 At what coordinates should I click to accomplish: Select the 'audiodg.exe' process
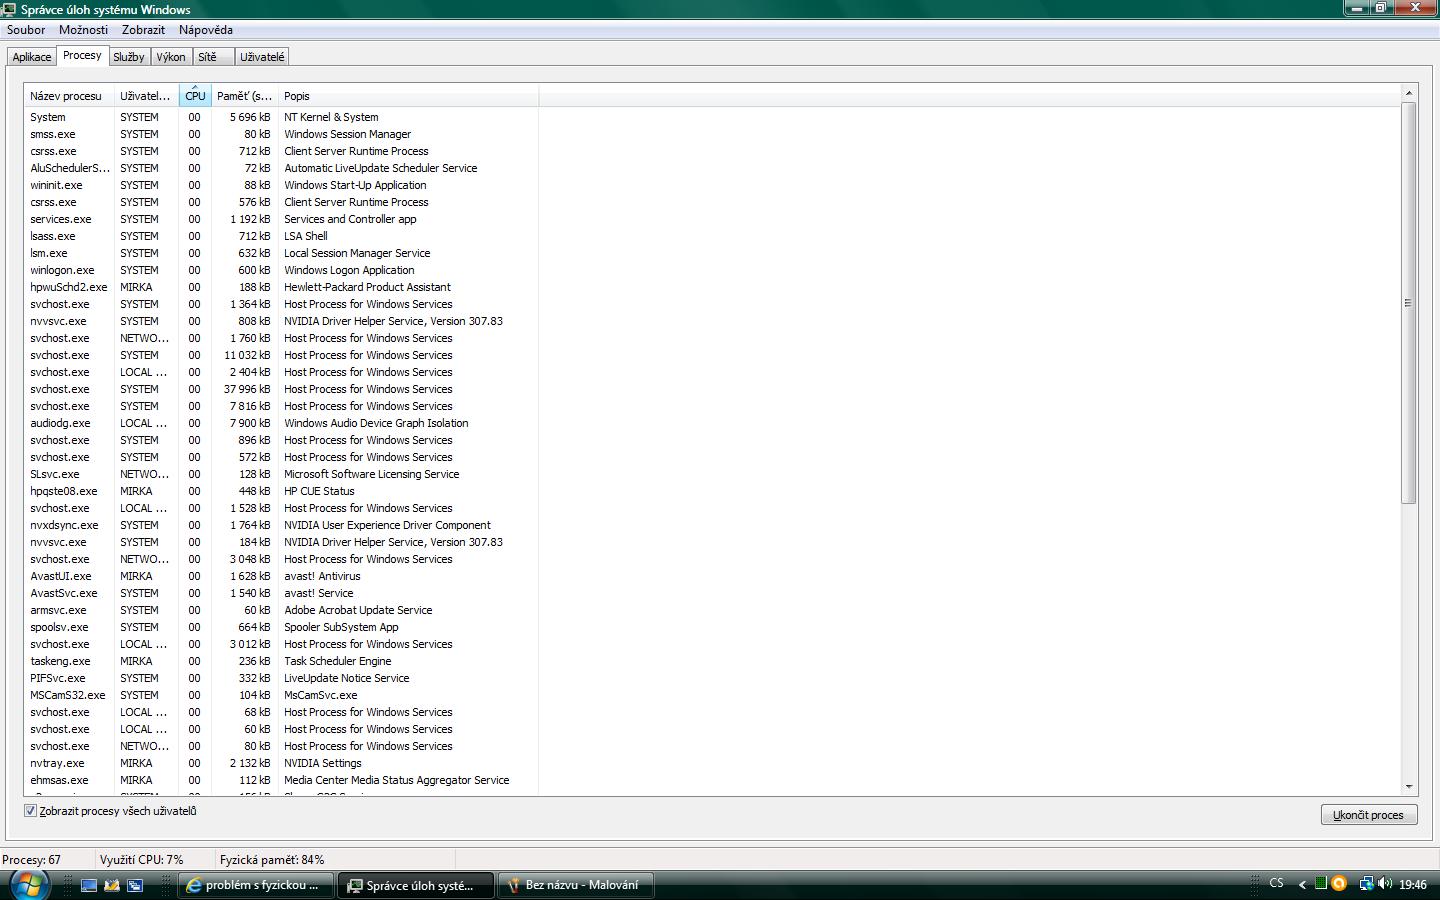click(281, 423)
